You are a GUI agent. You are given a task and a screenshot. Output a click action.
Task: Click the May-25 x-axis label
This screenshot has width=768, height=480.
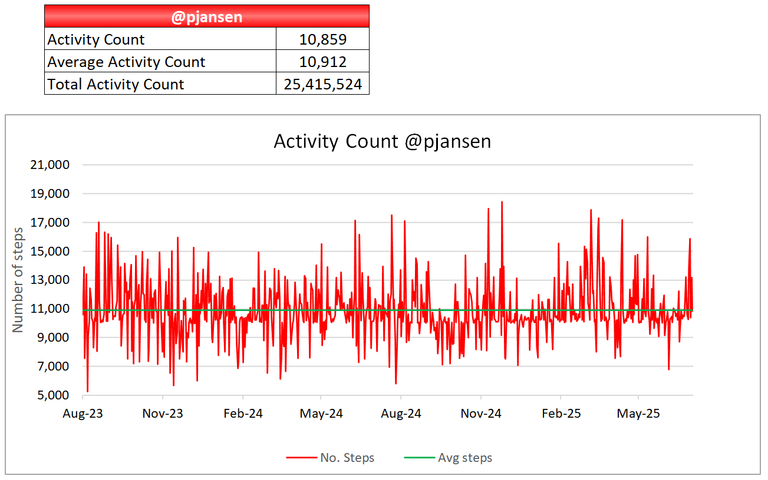point(638,413)
